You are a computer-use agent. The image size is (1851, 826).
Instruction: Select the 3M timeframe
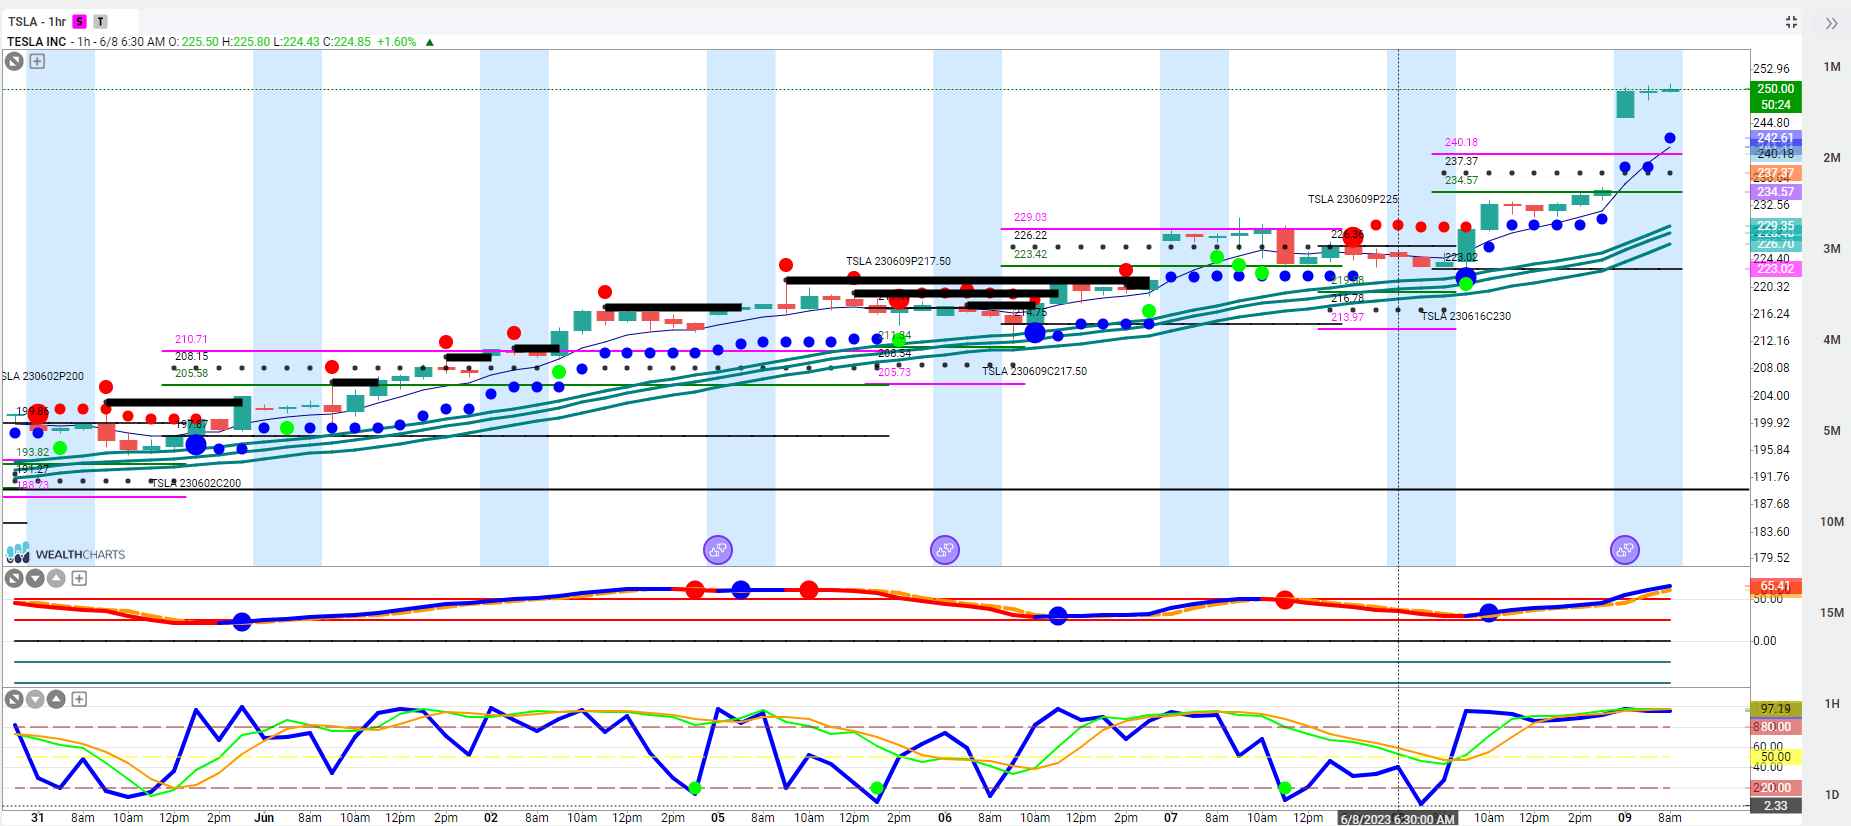(1831, 249)
